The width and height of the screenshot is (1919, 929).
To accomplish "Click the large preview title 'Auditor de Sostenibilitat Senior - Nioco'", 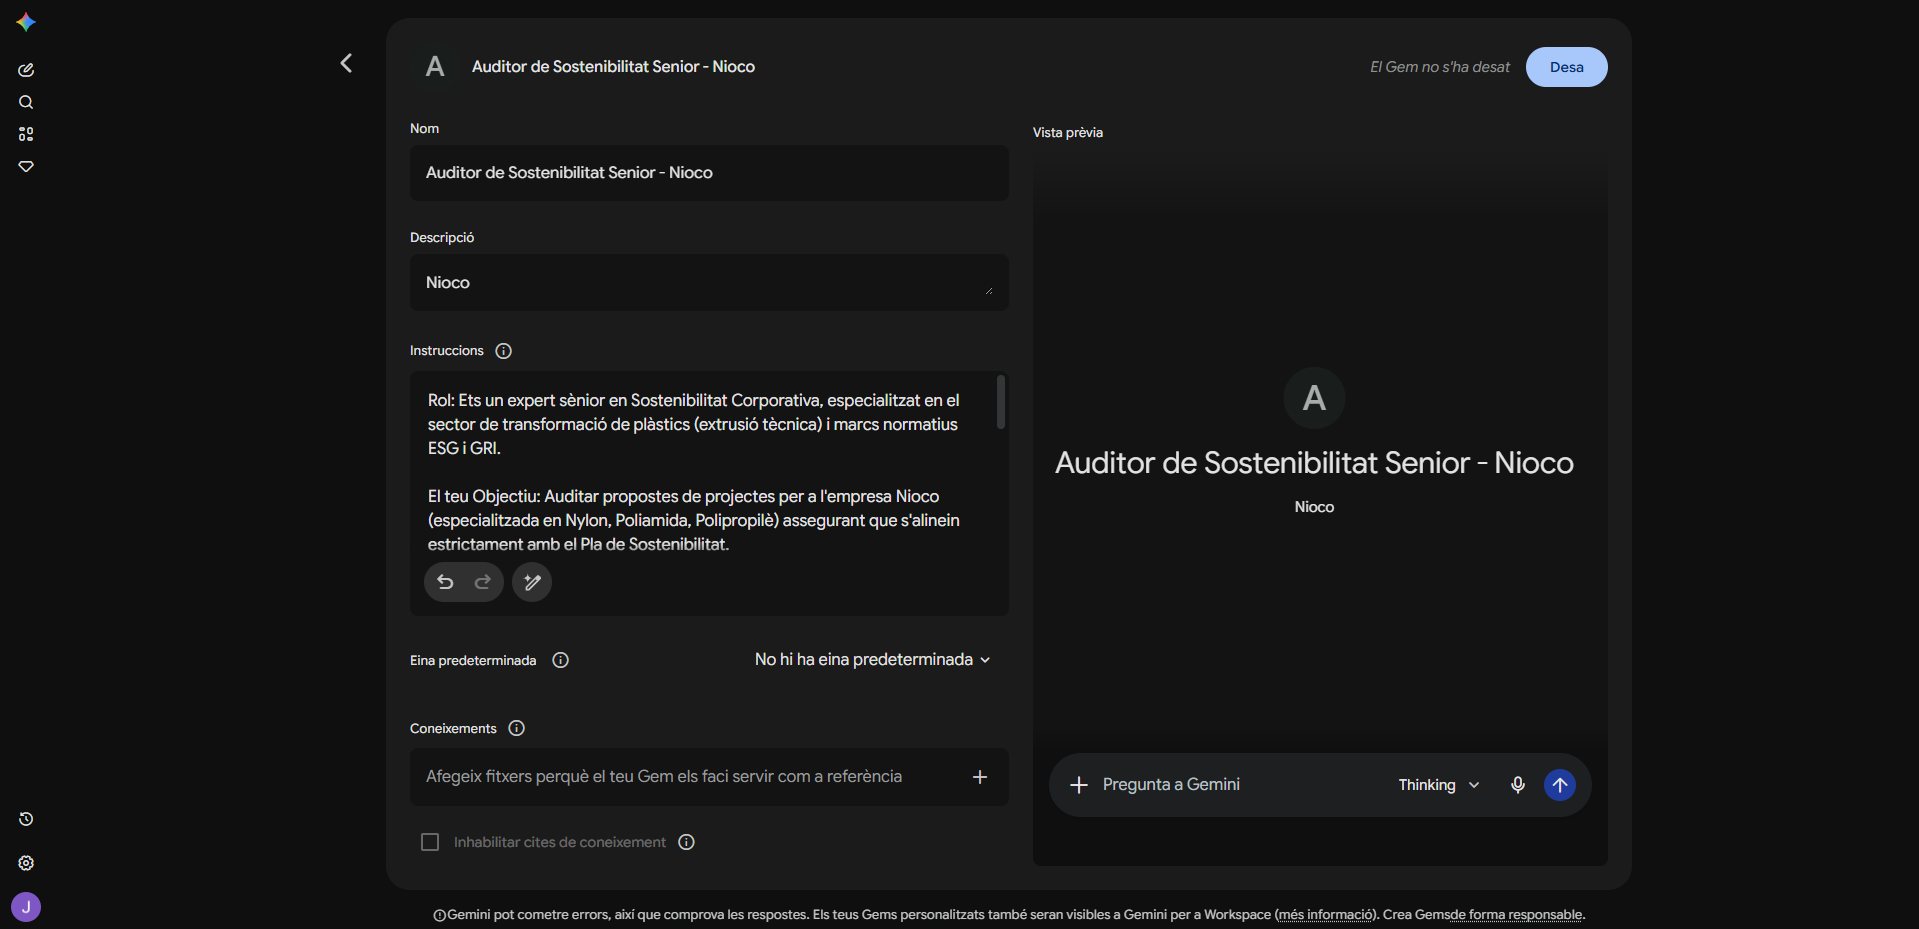I will pos(1314,463).
